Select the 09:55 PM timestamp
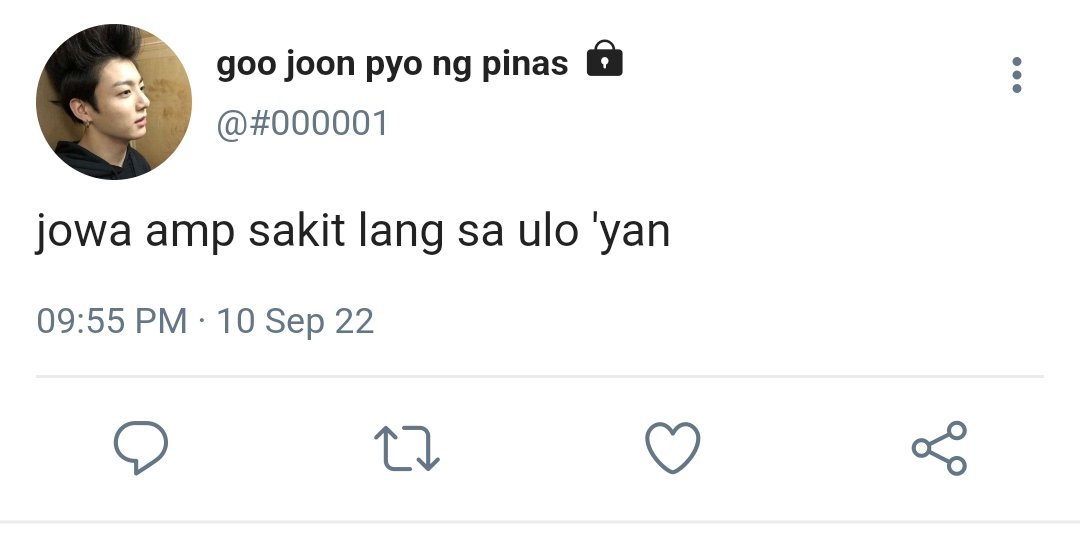Viewport: 1080px width, 540px height. (x=112, y=321)
